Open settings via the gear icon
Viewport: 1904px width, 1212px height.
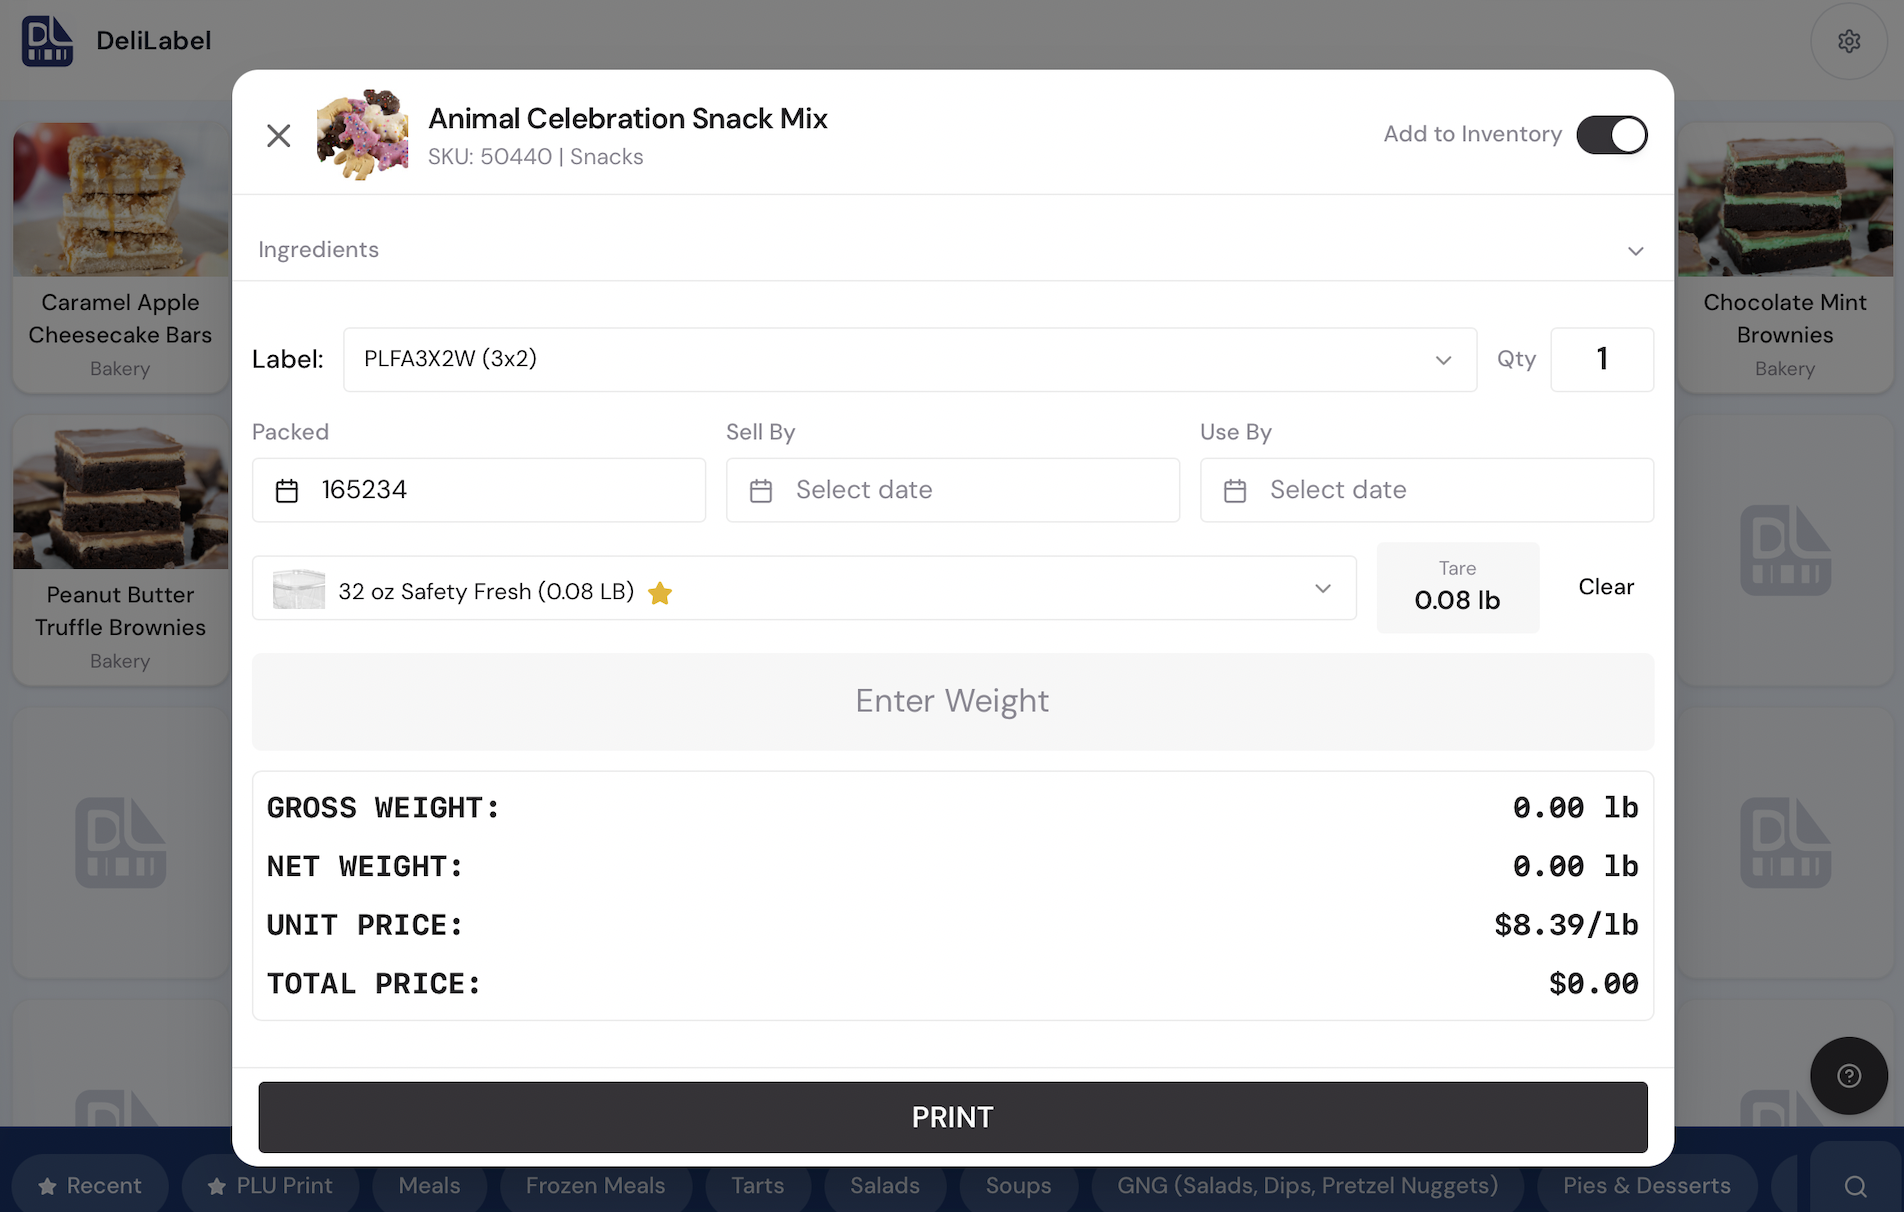pyautogui.click(x=1849, y=41)
